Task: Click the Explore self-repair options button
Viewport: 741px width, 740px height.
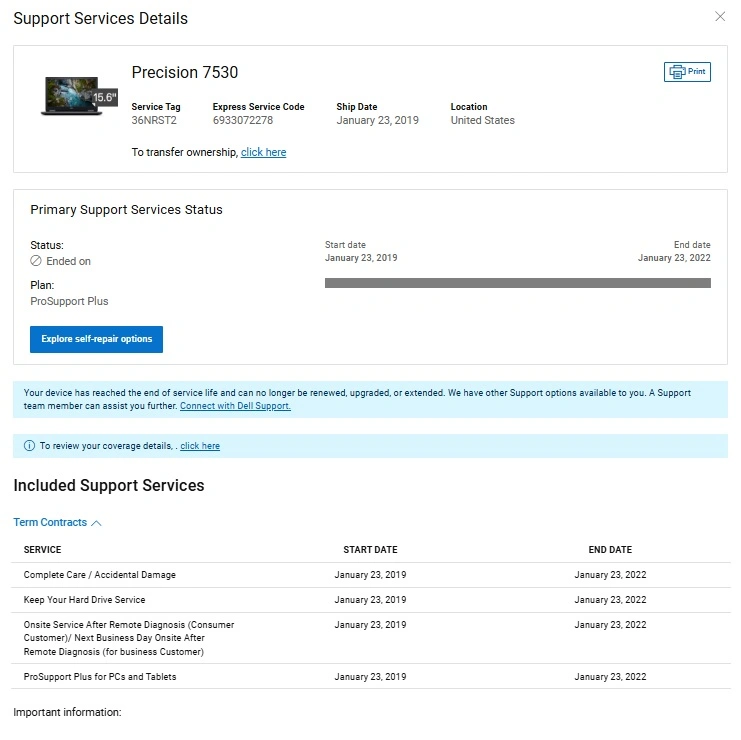Action: click(x=97, y=339)
